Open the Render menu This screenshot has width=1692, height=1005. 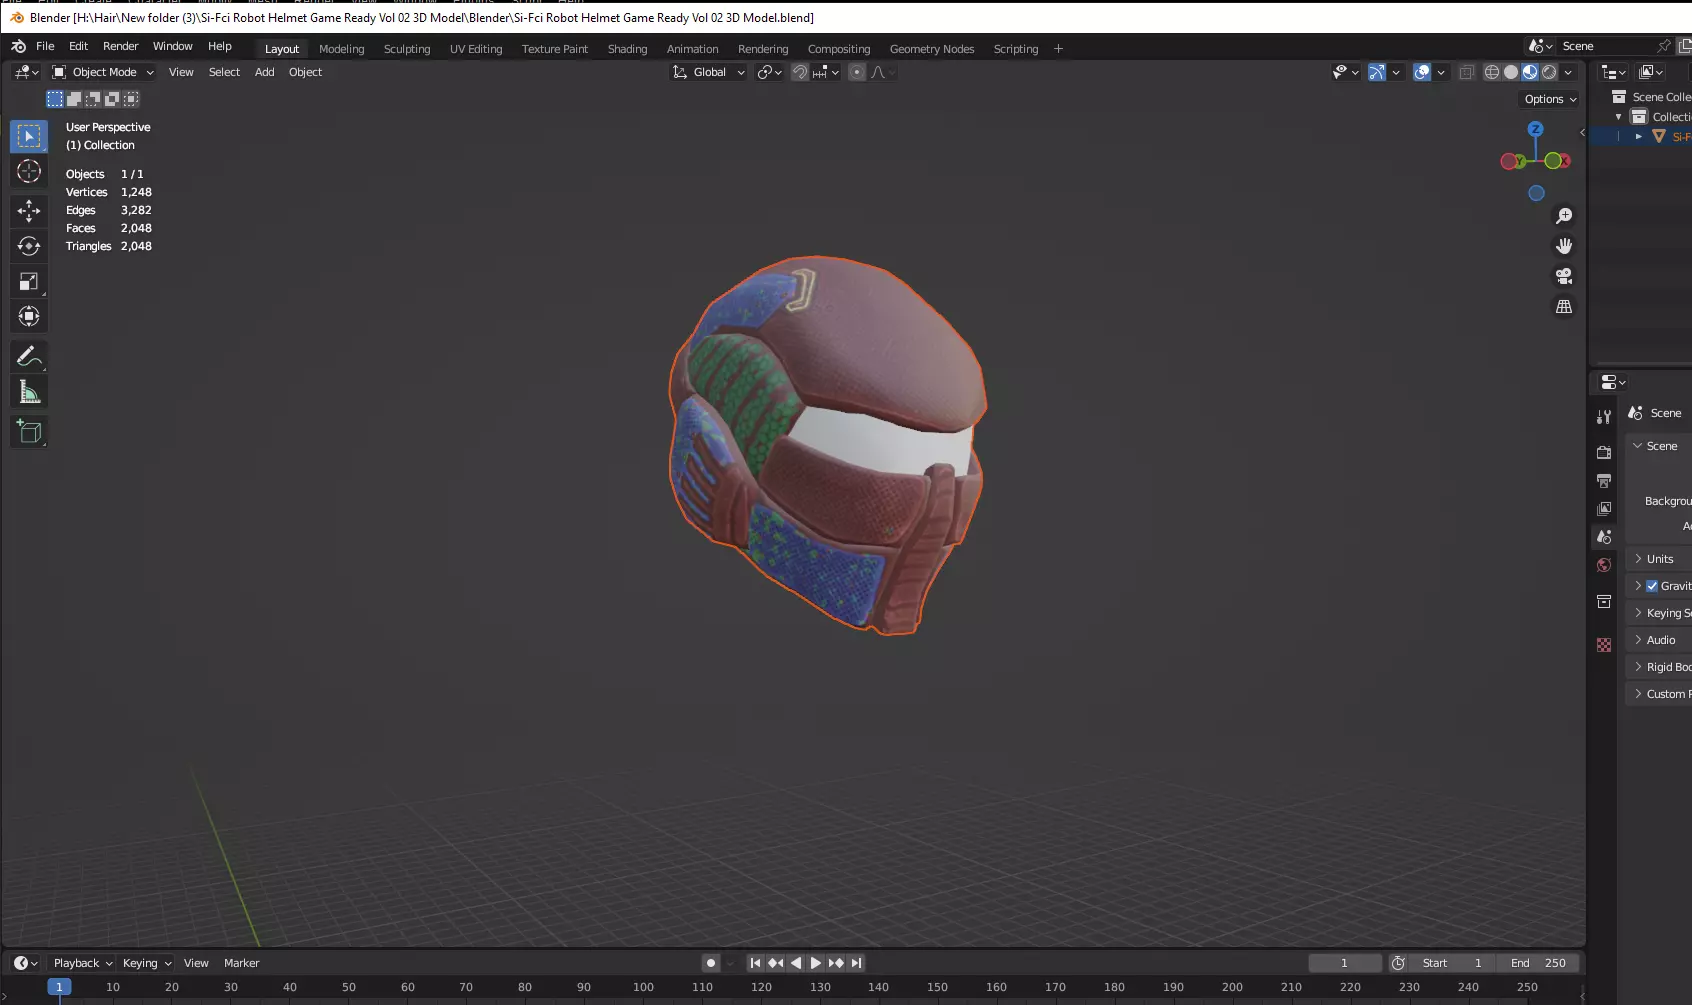120,46
